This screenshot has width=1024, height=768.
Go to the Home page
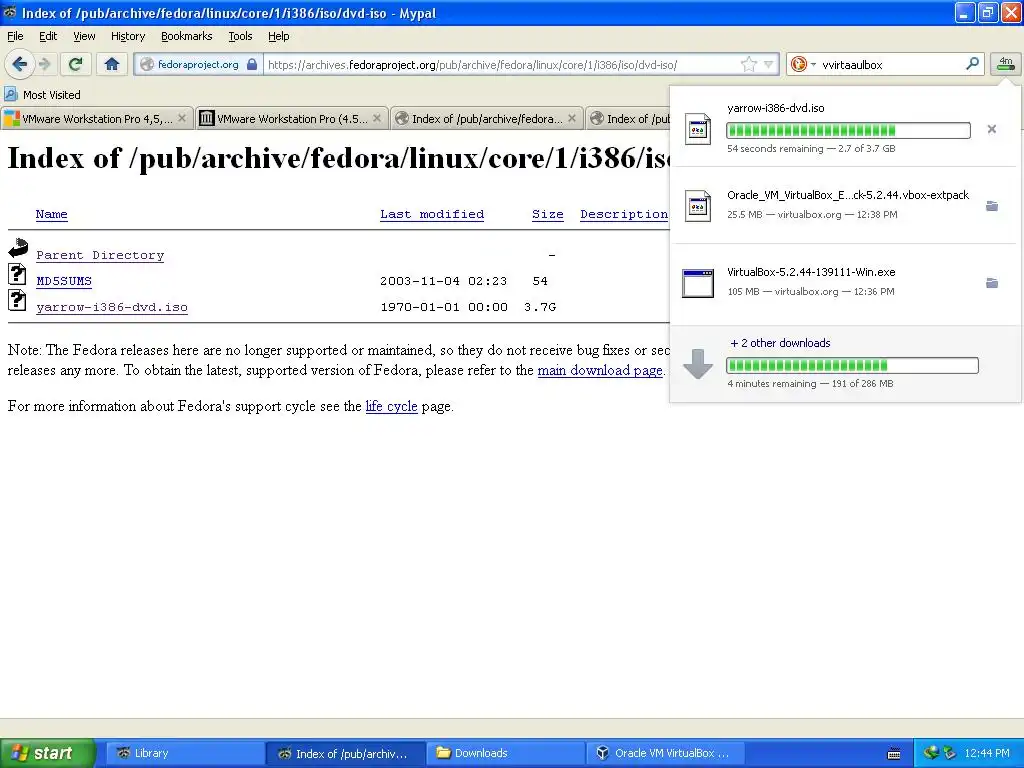[112, 64]
